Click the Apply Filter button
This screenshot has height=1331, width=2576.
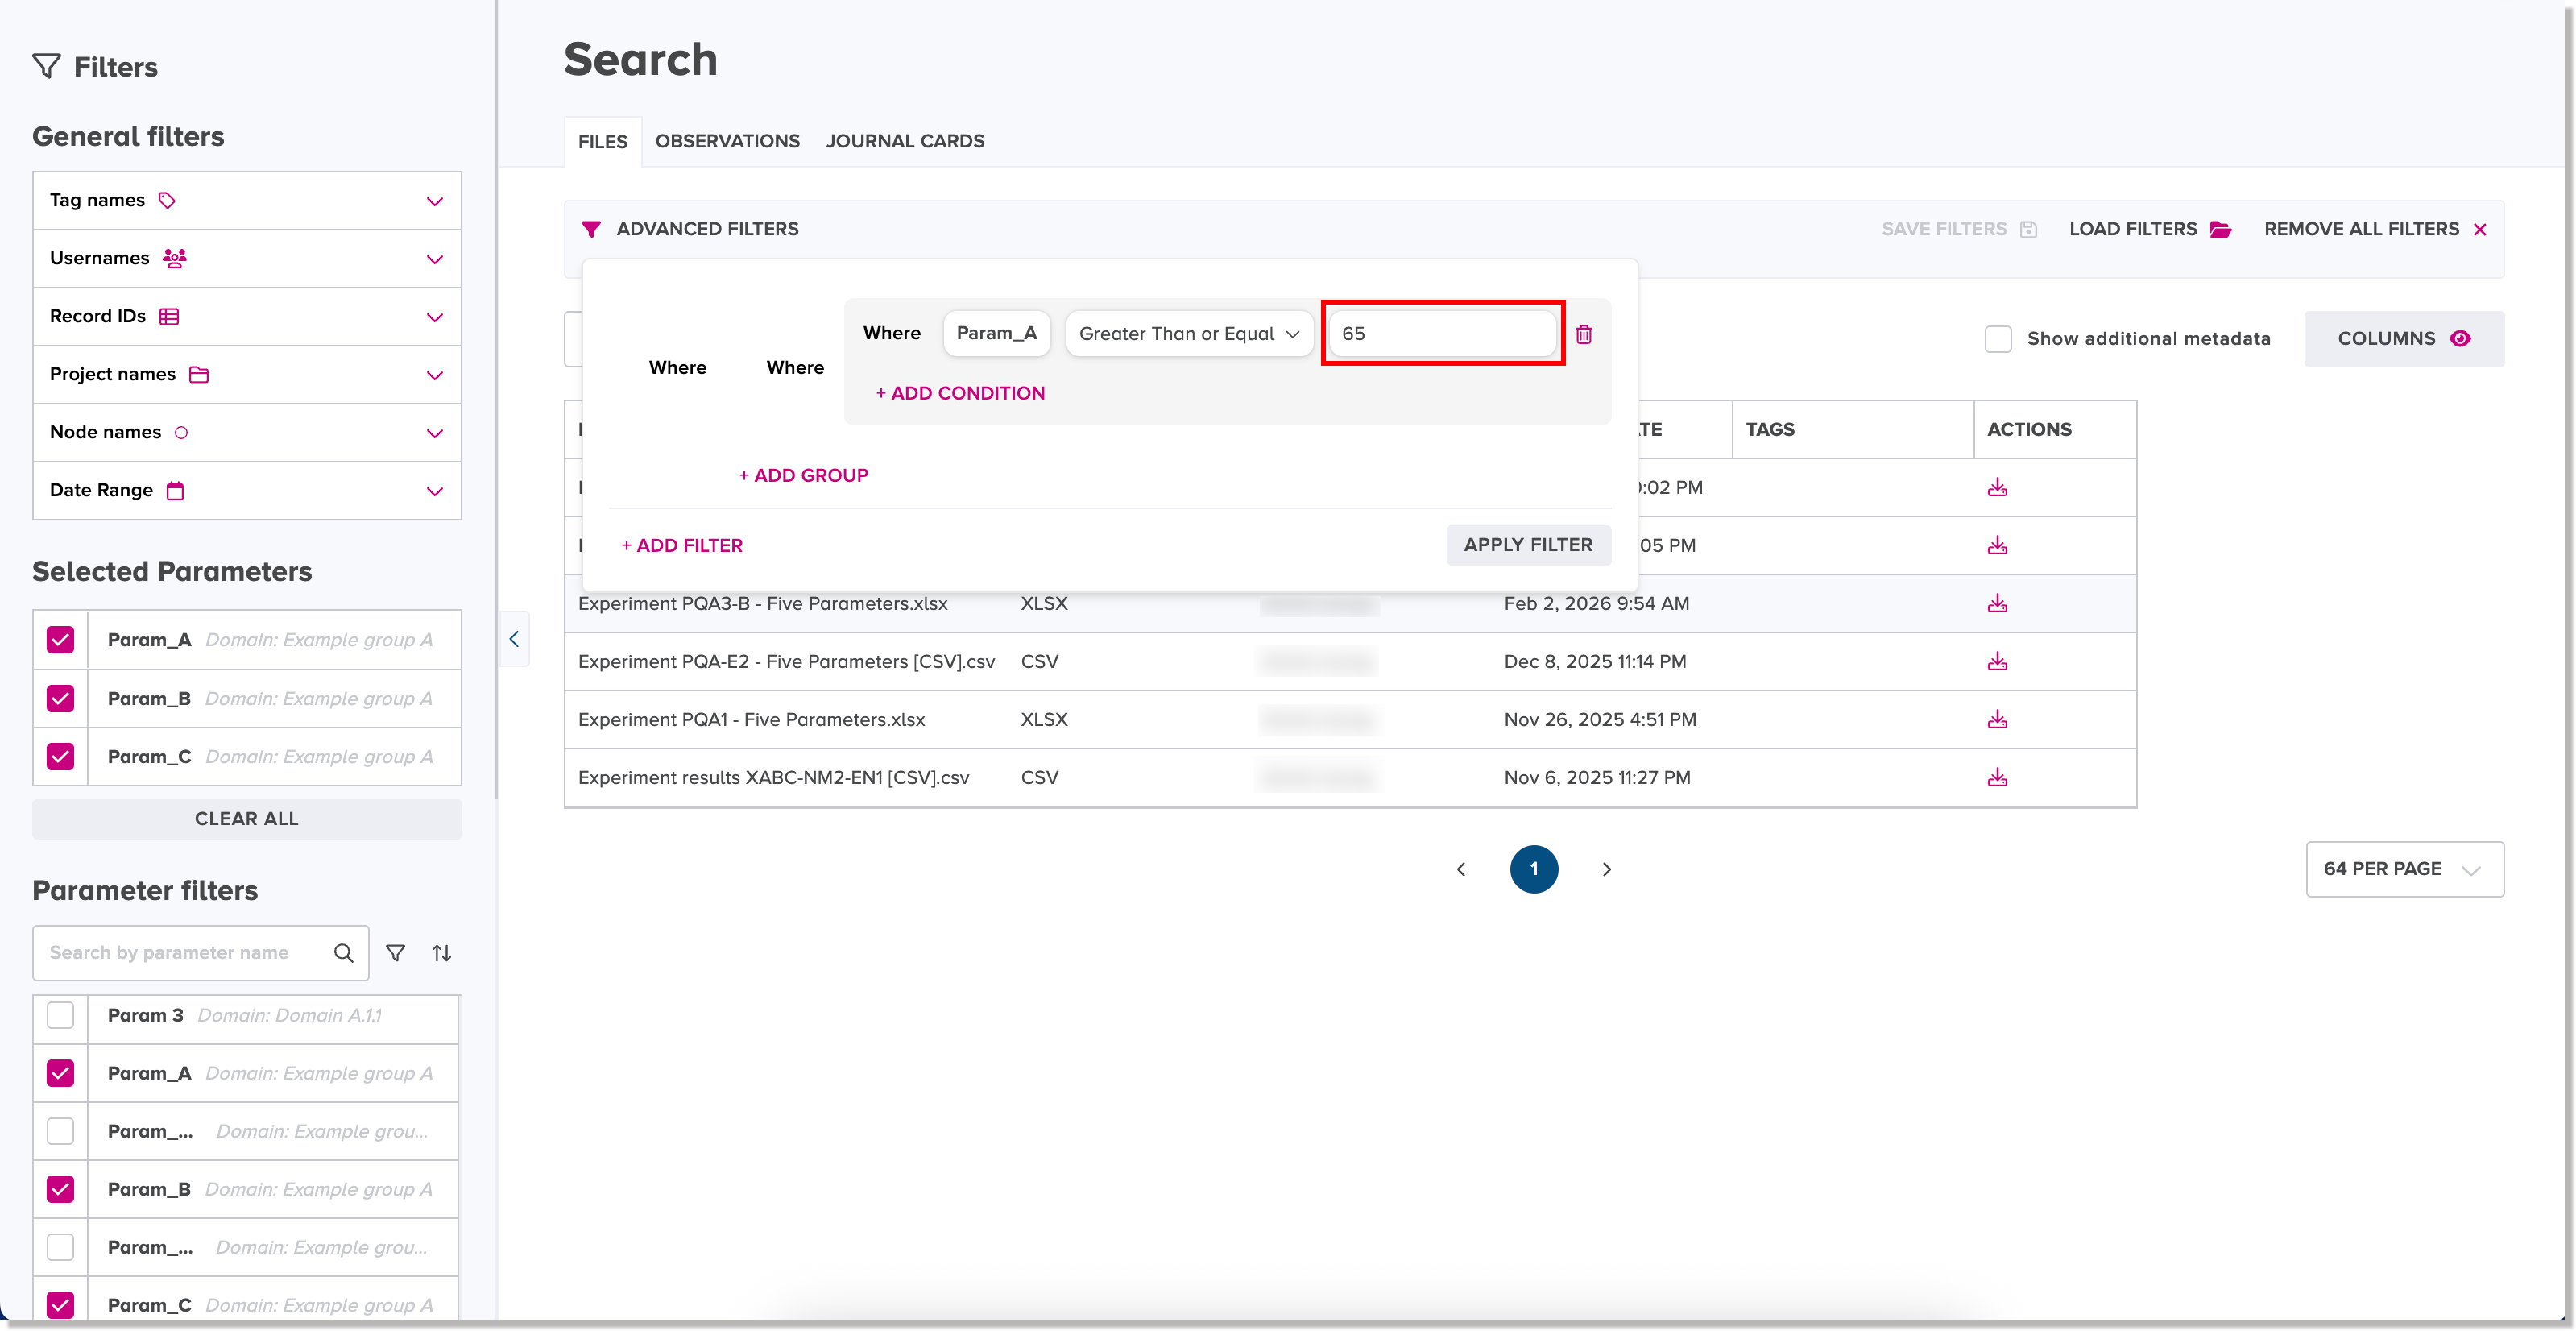(1528, 545)
